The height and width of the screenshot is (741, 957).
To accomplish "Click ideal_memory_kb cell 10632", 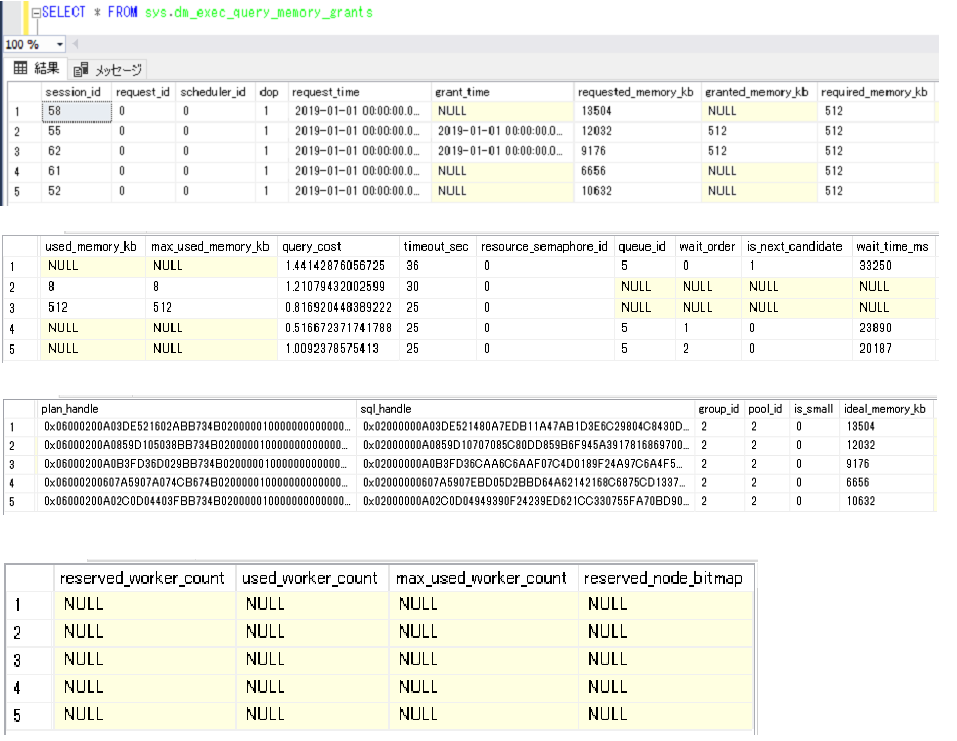I will pos(886,501).
